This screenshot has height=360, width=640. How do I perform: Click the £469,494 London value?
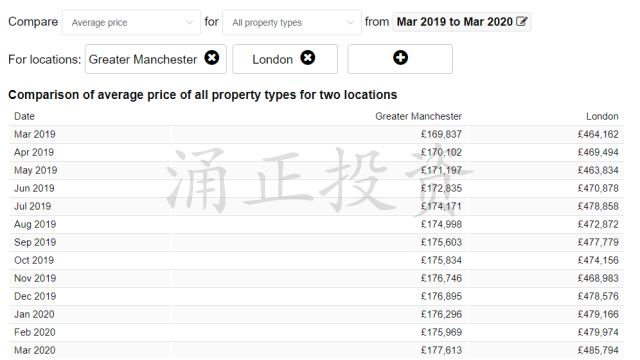pos(598,152)
